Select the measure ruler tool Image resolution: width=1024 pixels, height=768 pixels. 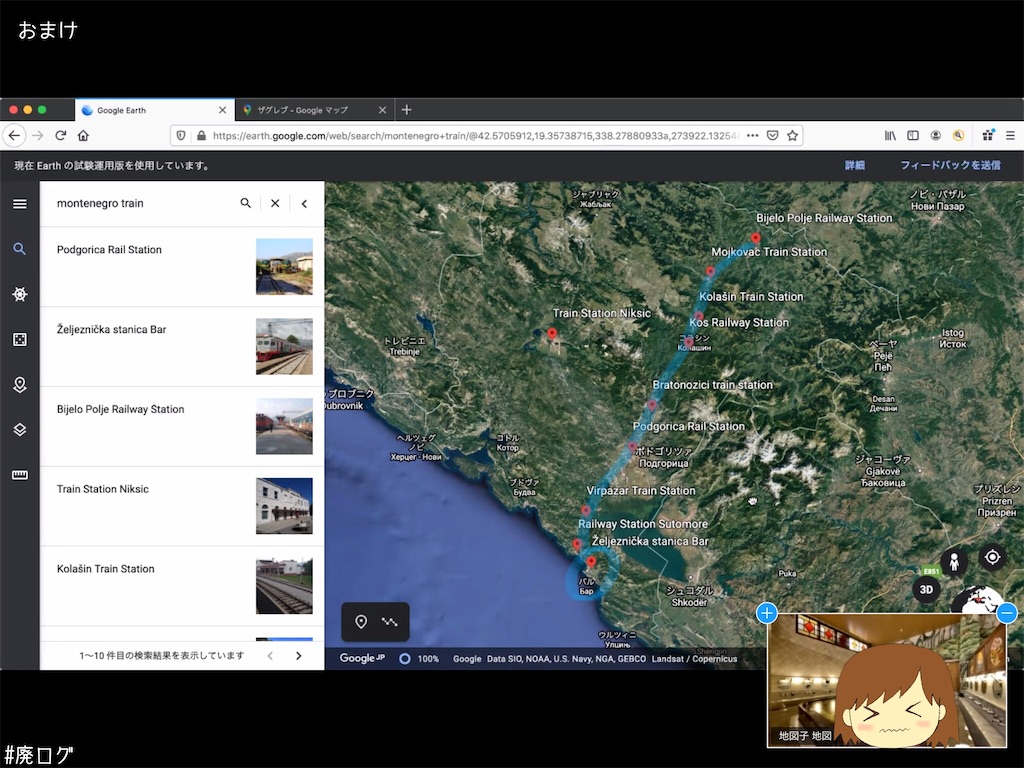coord(20,475)
